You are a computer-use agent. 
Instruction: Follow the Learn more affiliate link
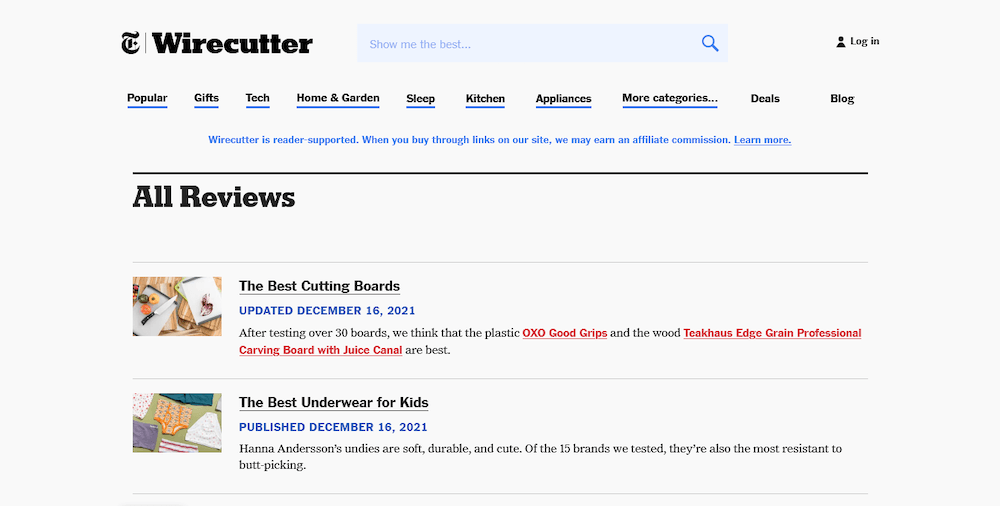click(763, 140)
